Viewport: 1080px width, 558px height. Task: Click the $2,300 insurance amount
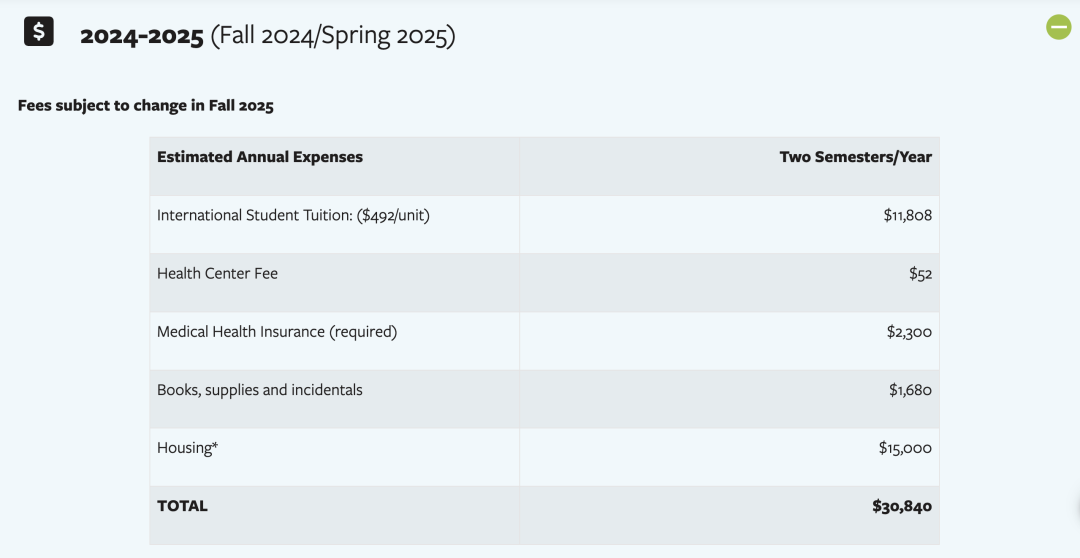[909, 332]
